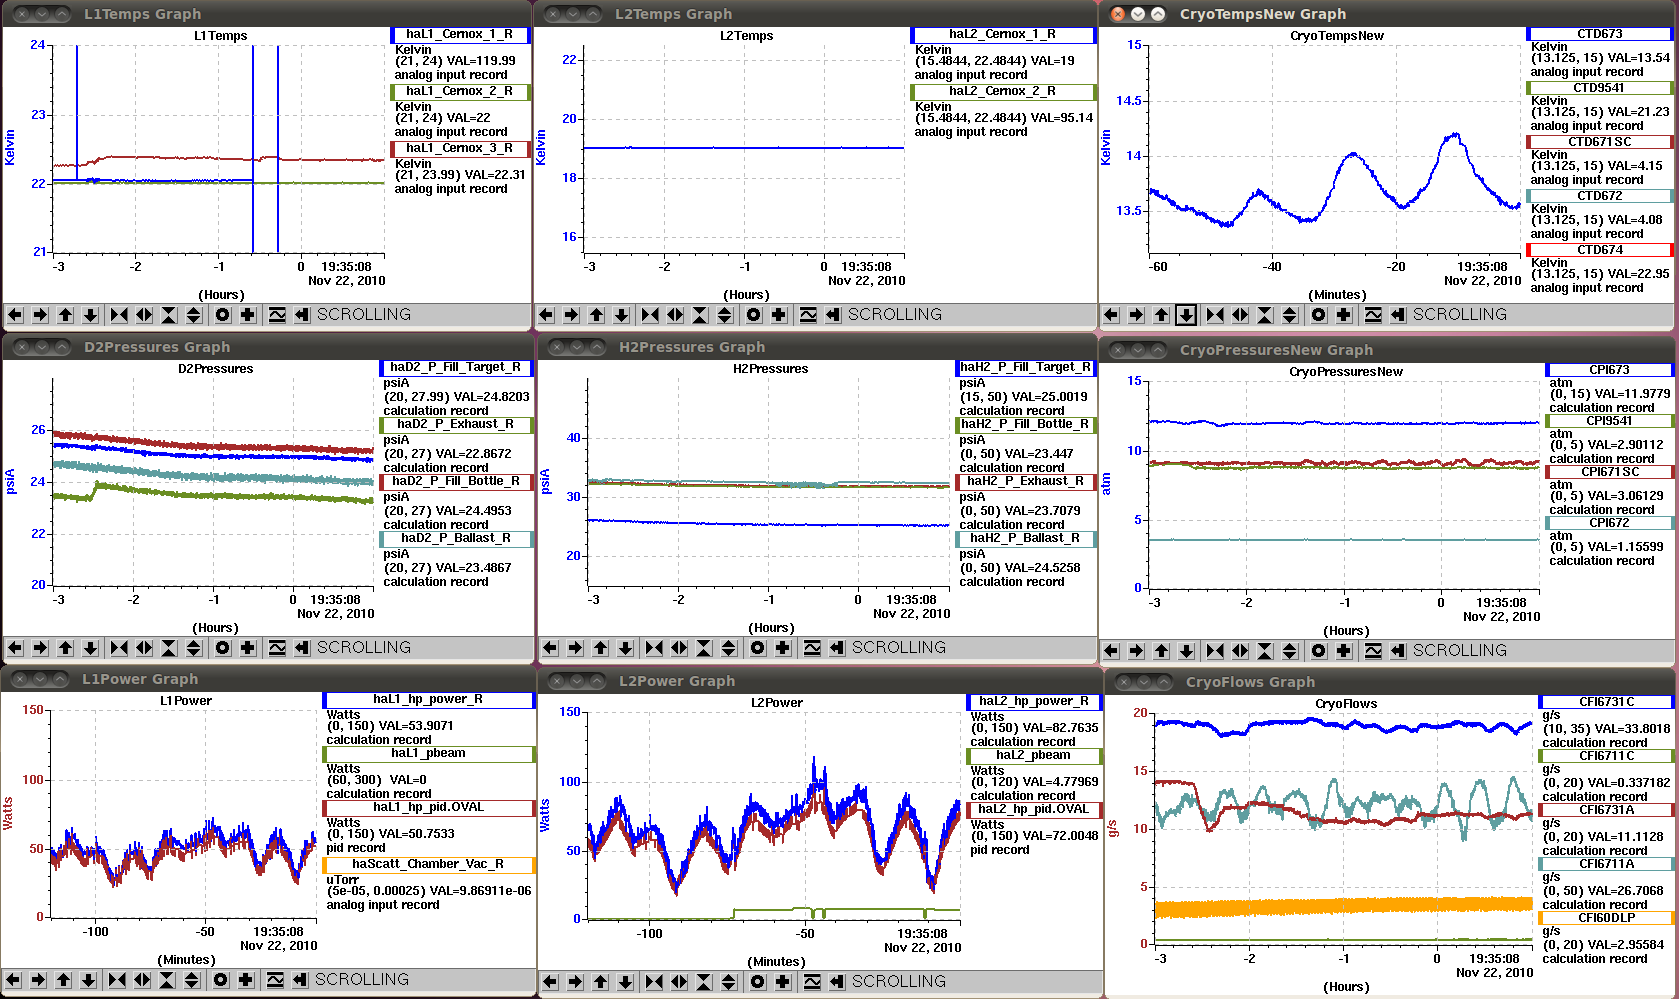The height and width of the screenshot is (999, 1679).
Task: Click CryoFlows Graph window title bar
Action: tap(1391, 682)
